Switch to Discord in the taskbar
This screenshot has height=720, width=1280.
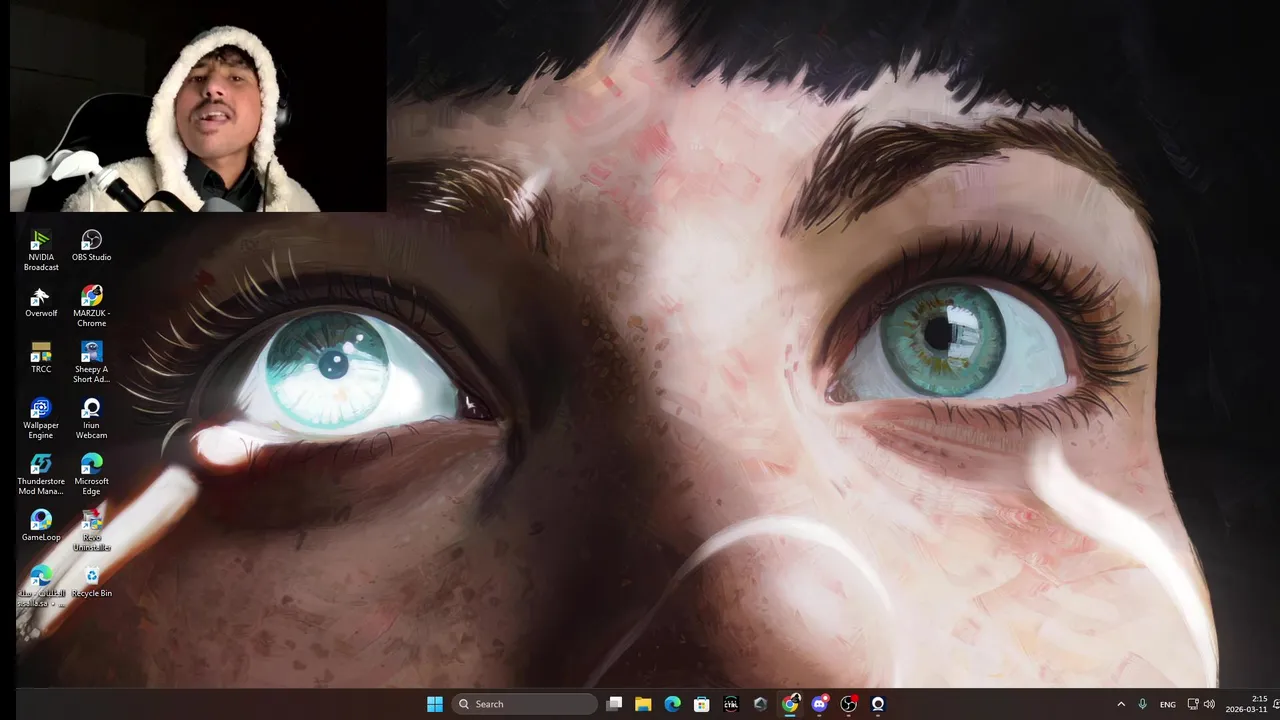point(819,704)
